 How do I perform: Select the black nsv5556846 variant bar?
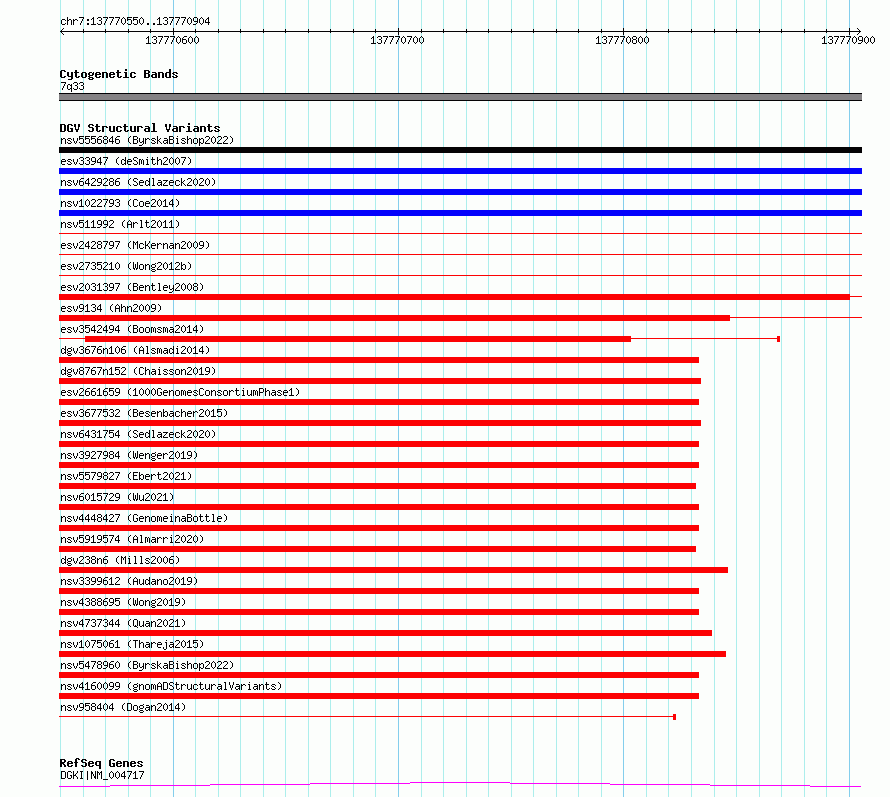[460, 150]
